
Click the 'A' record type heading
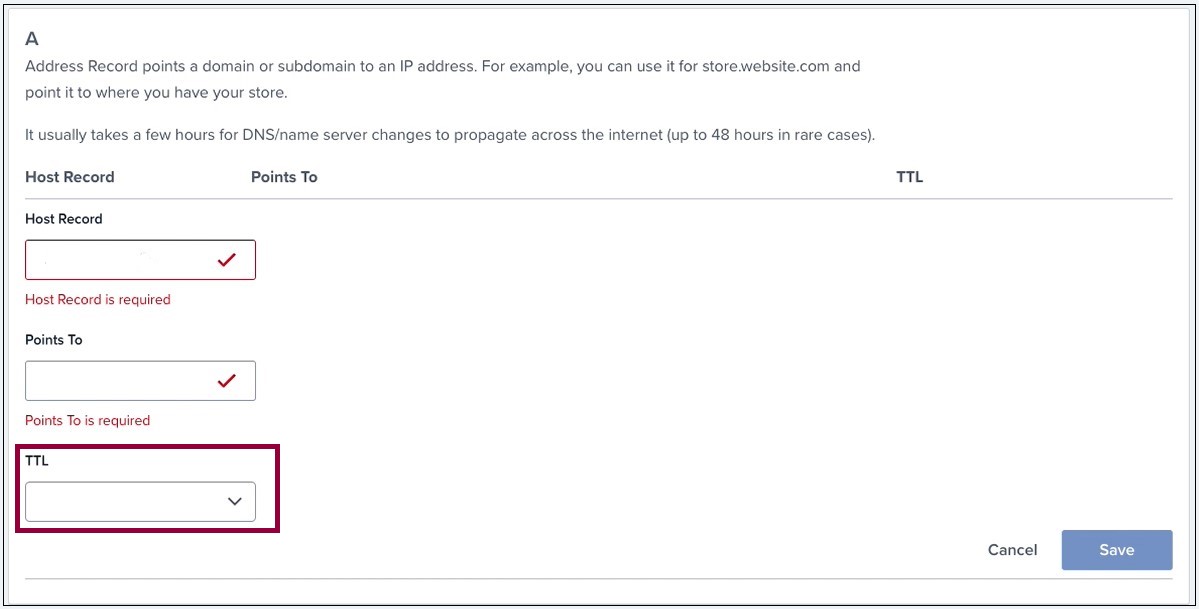(32, 39)
